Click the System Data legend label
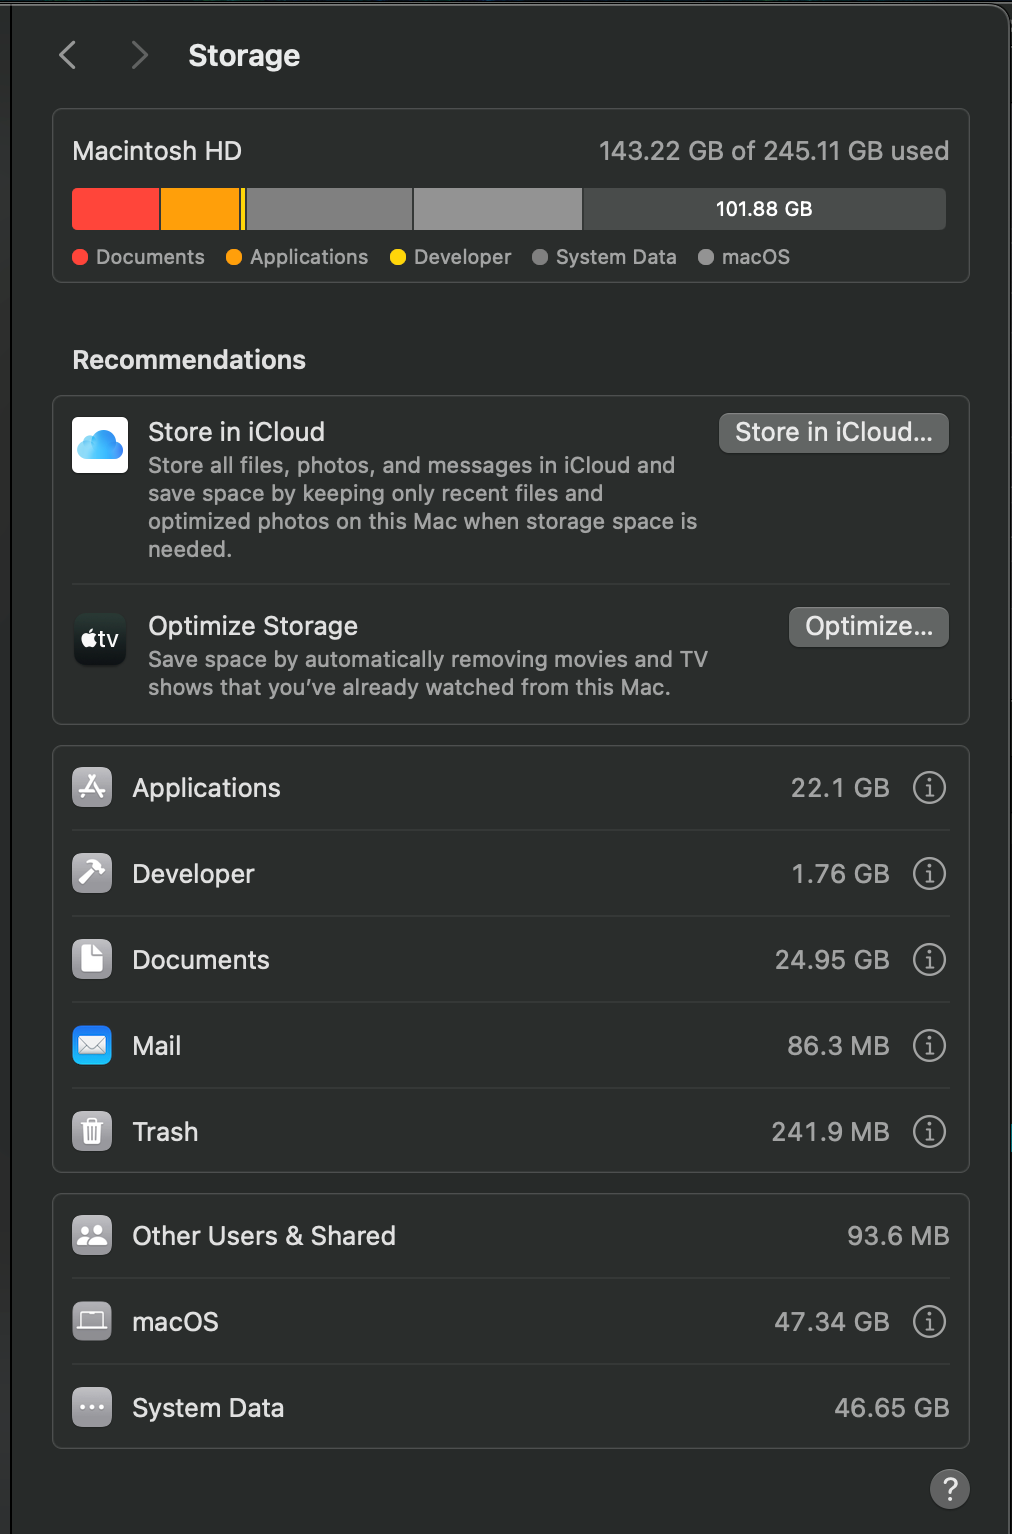 point(616,257)
